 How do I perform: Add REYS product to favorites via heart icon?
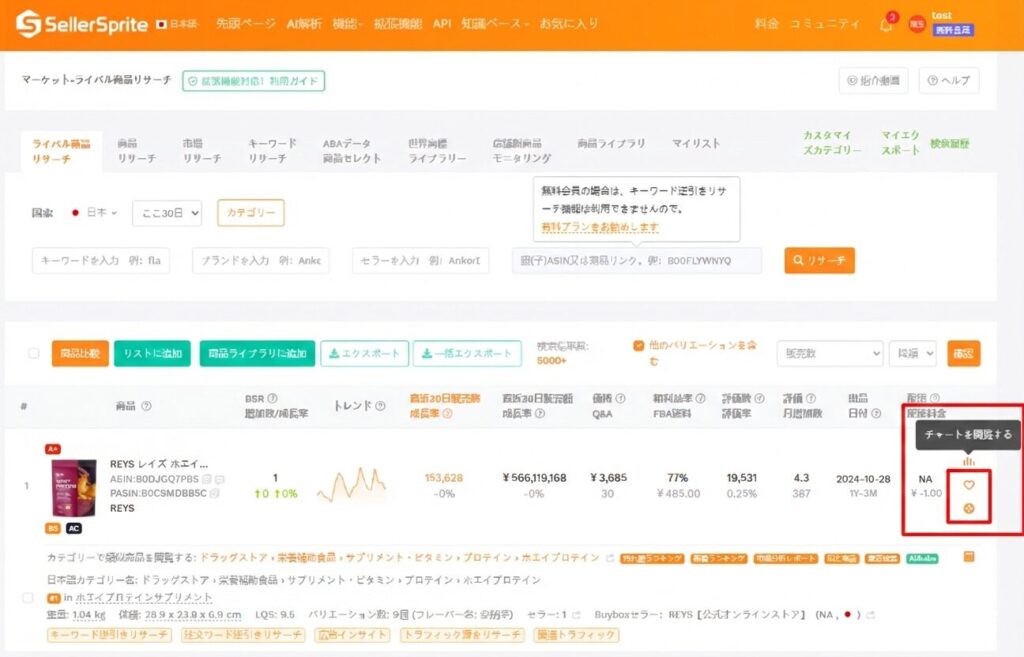(969, 485)
